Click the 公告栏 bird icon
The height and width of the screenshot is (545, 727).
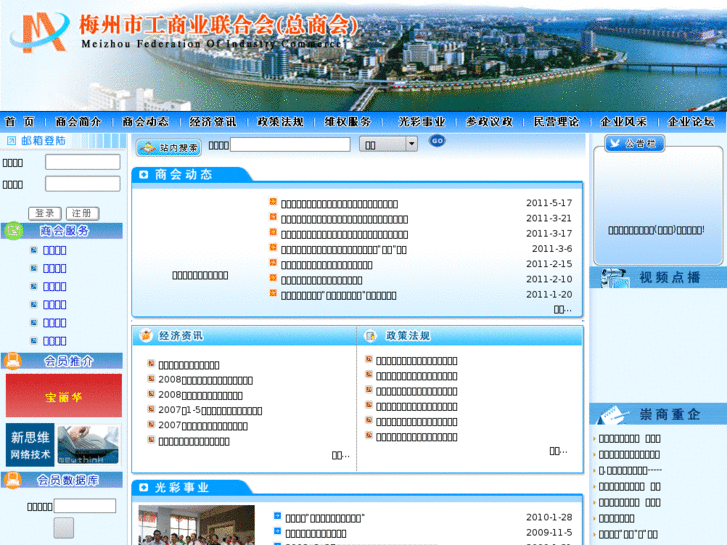tap(613, 144)
